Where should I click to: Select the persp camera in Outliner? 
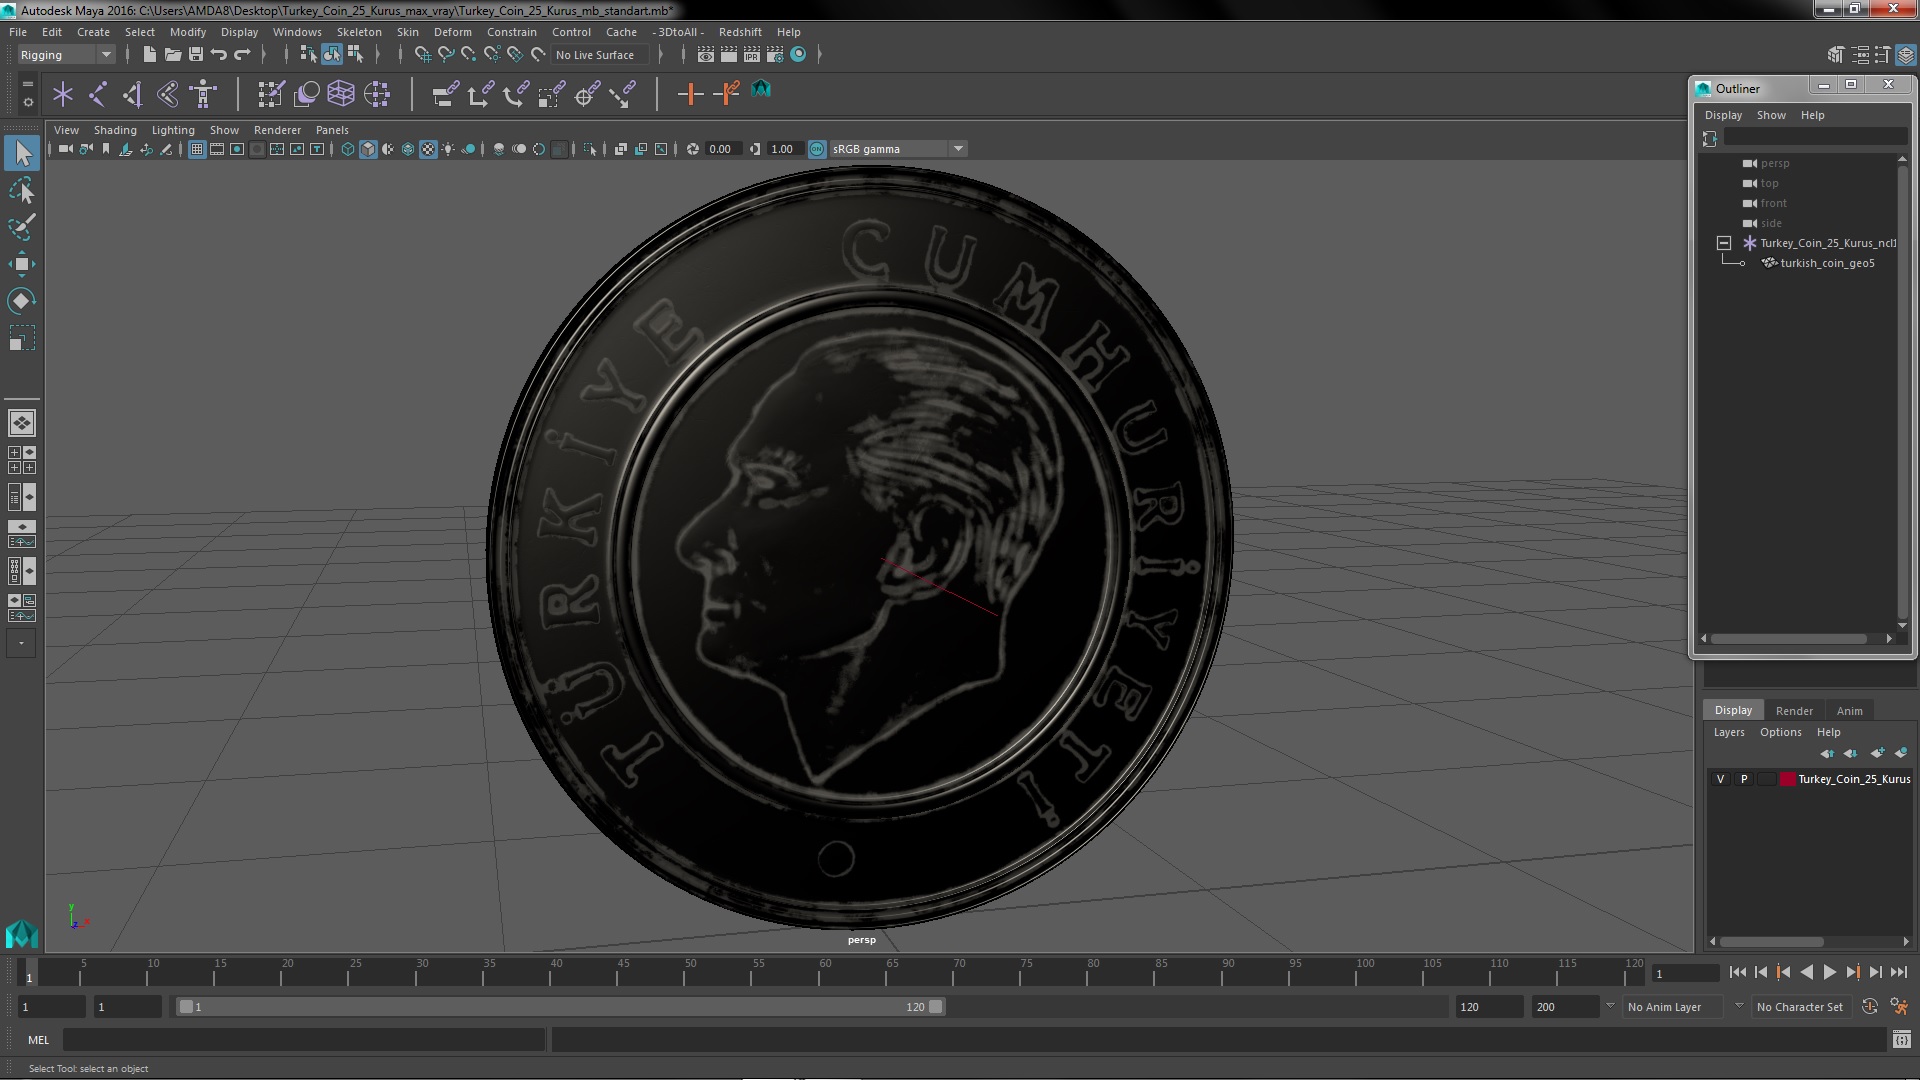pyautogui.click(x=1775, y=163)
